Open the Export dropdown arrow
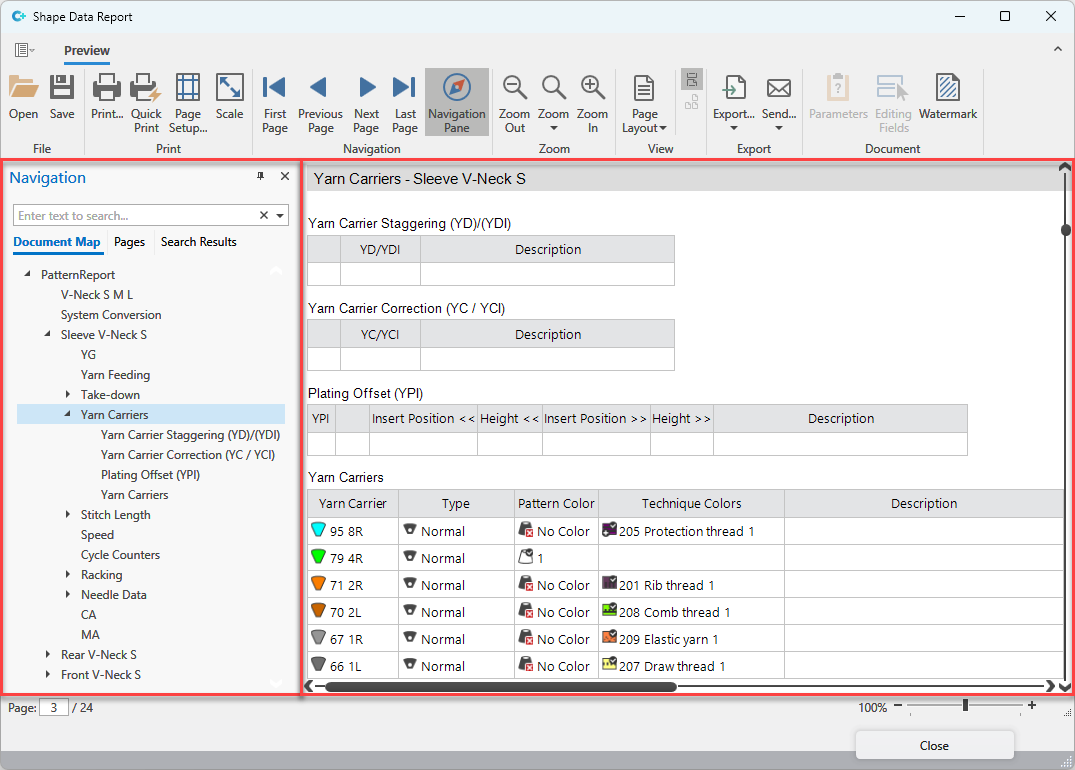The image size is (1075, 770). [x=733, y=128]
